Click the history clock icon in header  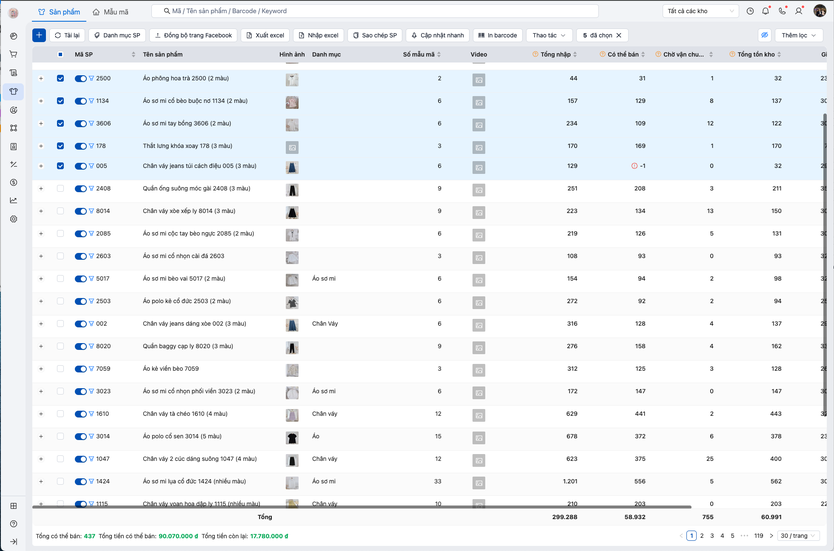point(750,11)
